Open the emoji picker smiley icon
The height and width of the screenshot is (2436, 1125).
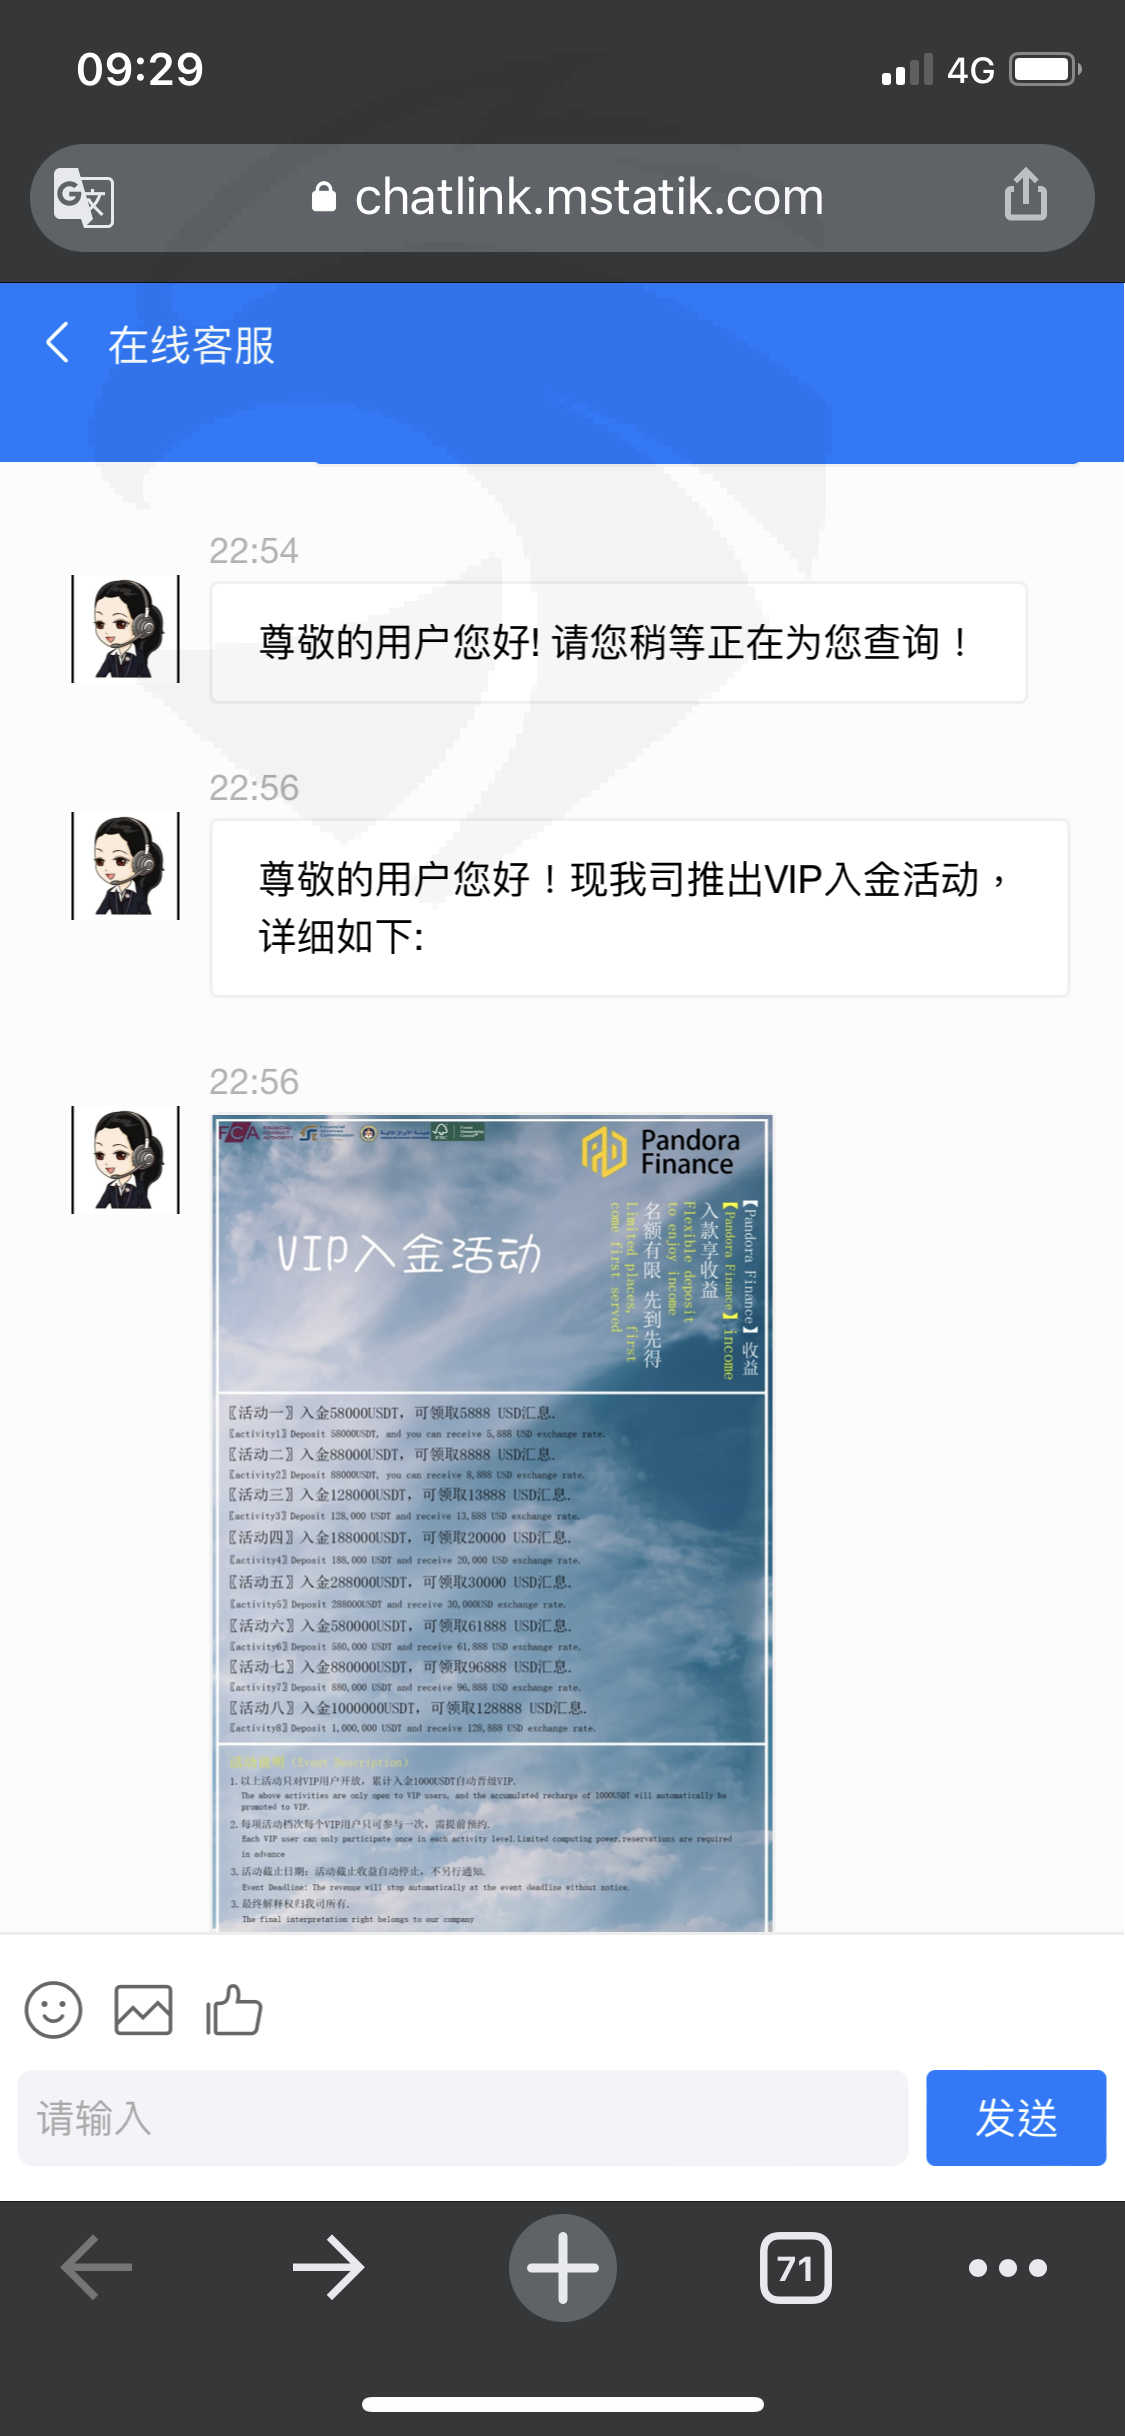(53, 2009)
